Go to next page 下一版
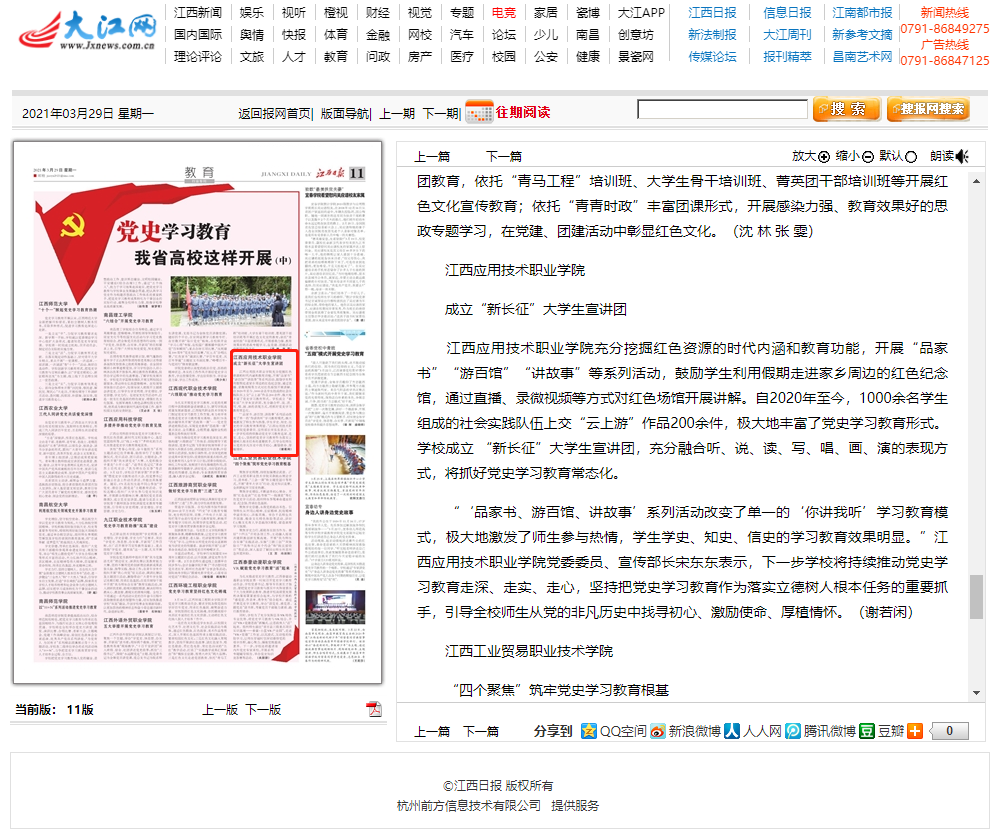 click(x=263, y=710)
